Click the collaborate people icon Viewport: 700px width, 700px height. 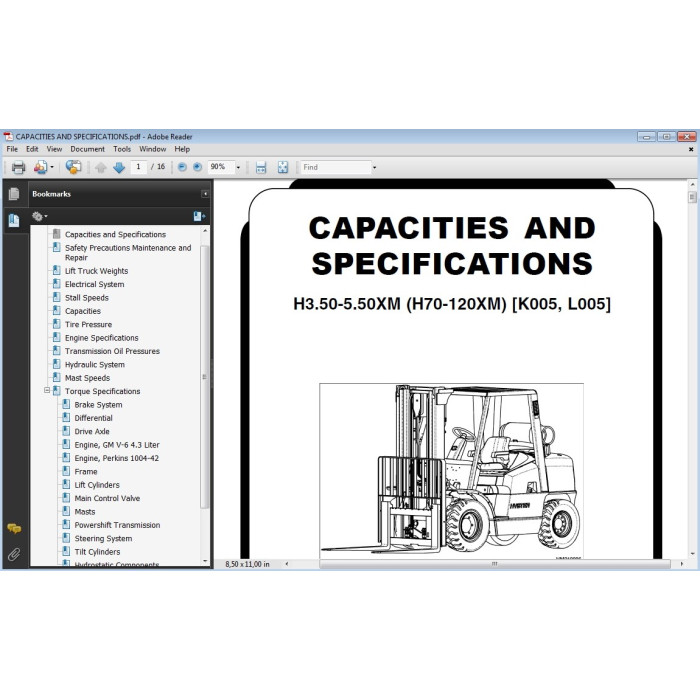pos(40,167)
